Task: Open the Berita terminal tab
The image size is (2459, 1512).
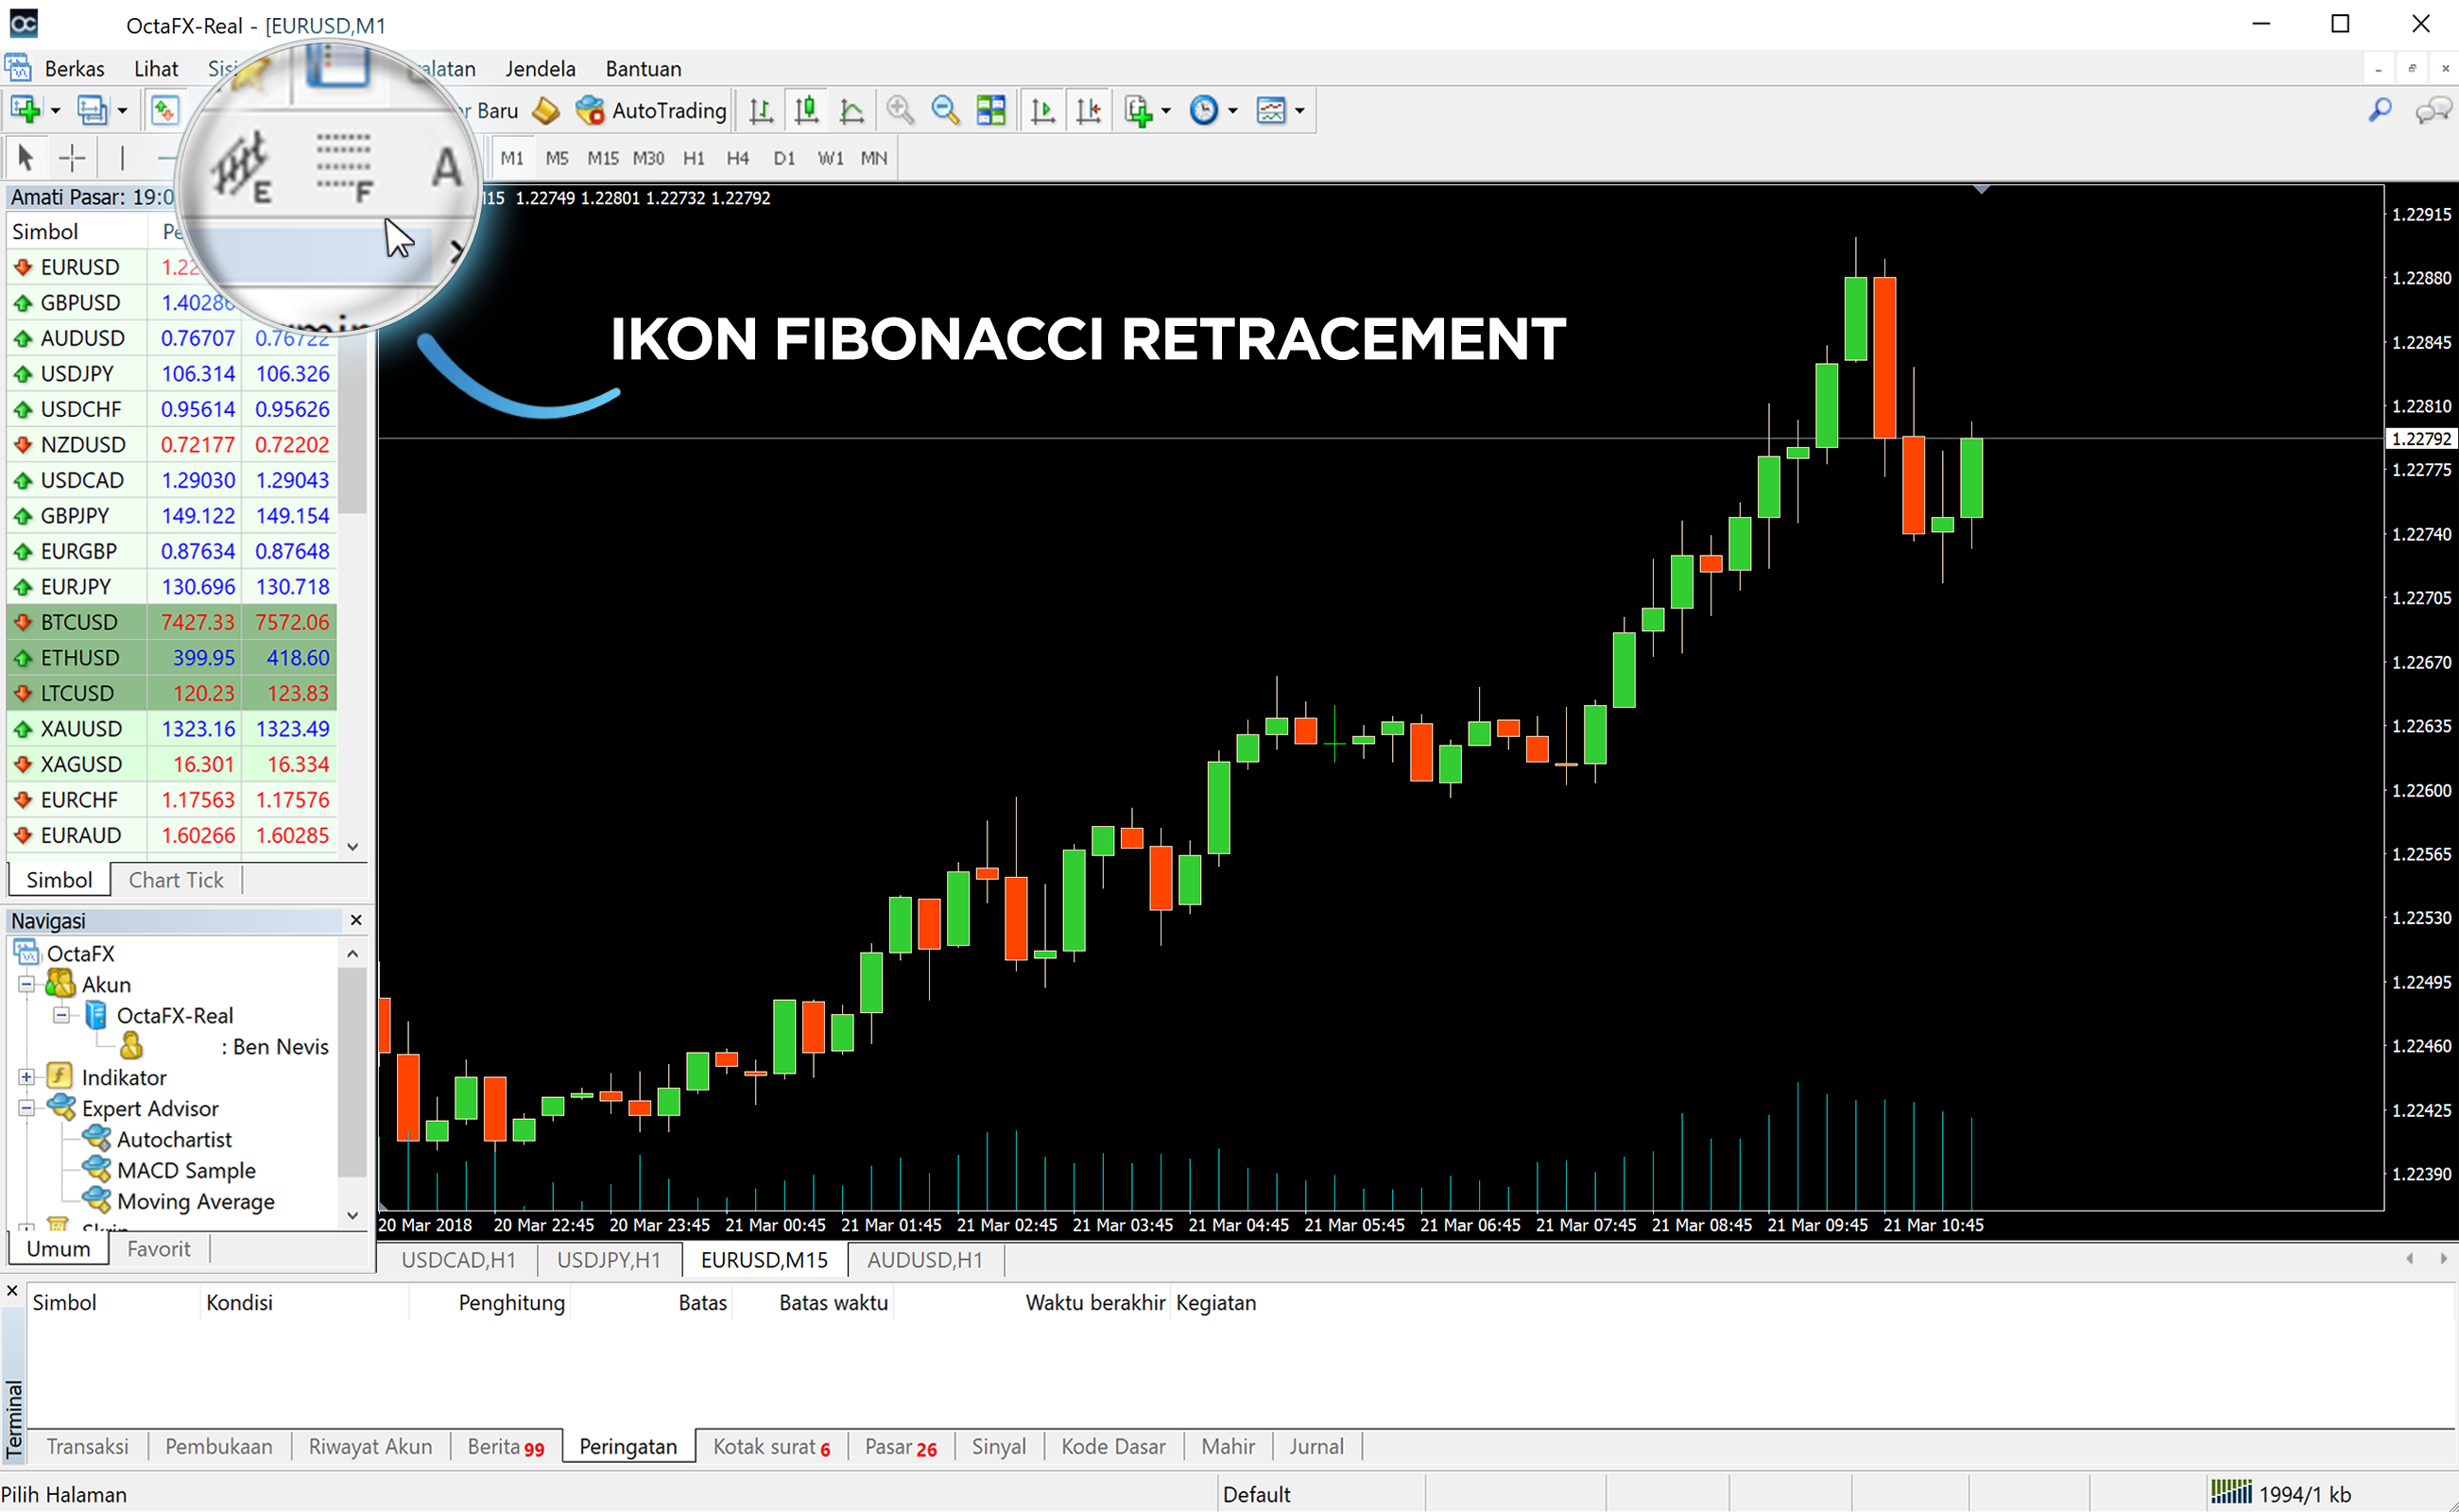Action: 506,1446
